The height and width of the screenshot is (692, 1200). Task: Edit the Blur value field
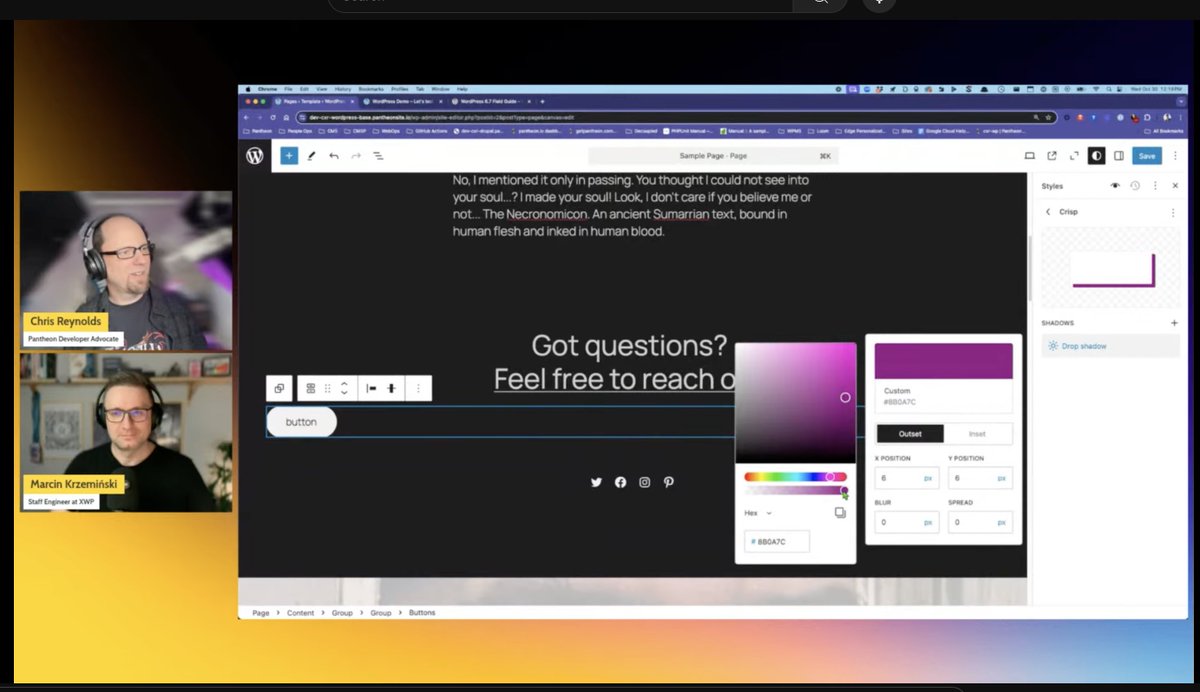(x=898, y=522)
